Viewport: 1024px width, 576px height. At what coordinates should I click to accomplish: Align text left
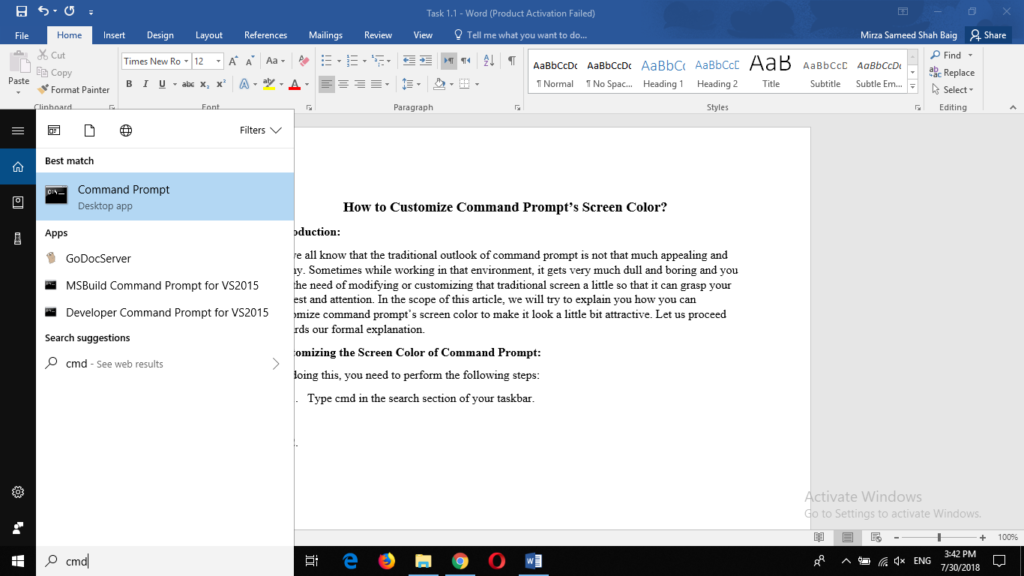[326, 84]
